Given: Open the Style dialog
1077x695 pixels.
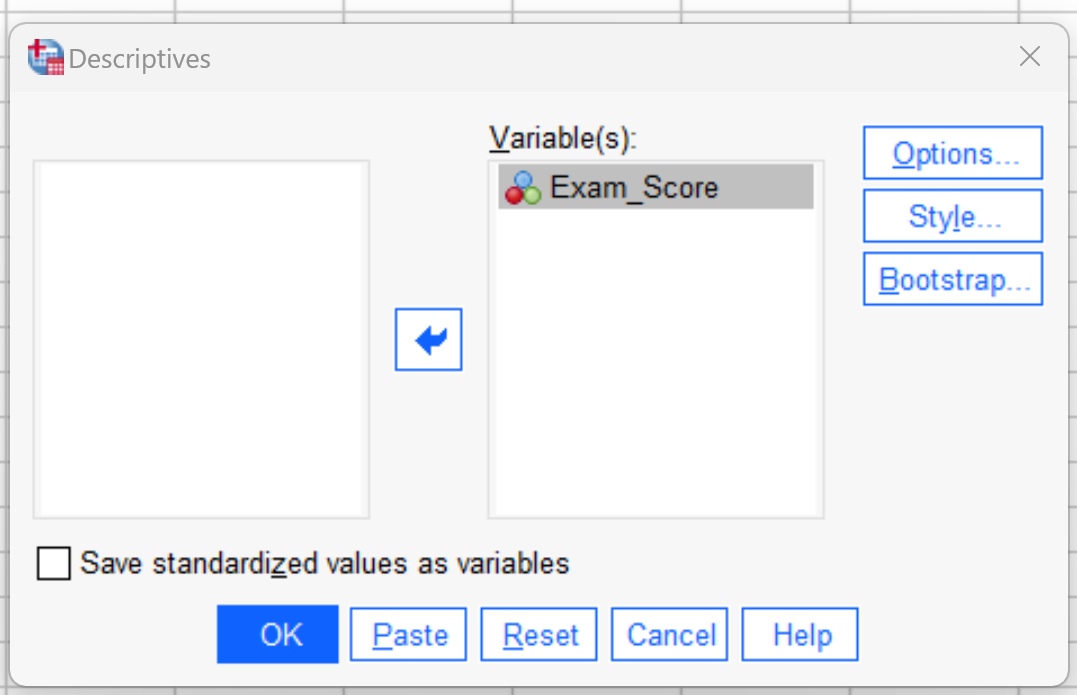Looking at the screenshot, I should click(x=951, y=215).
